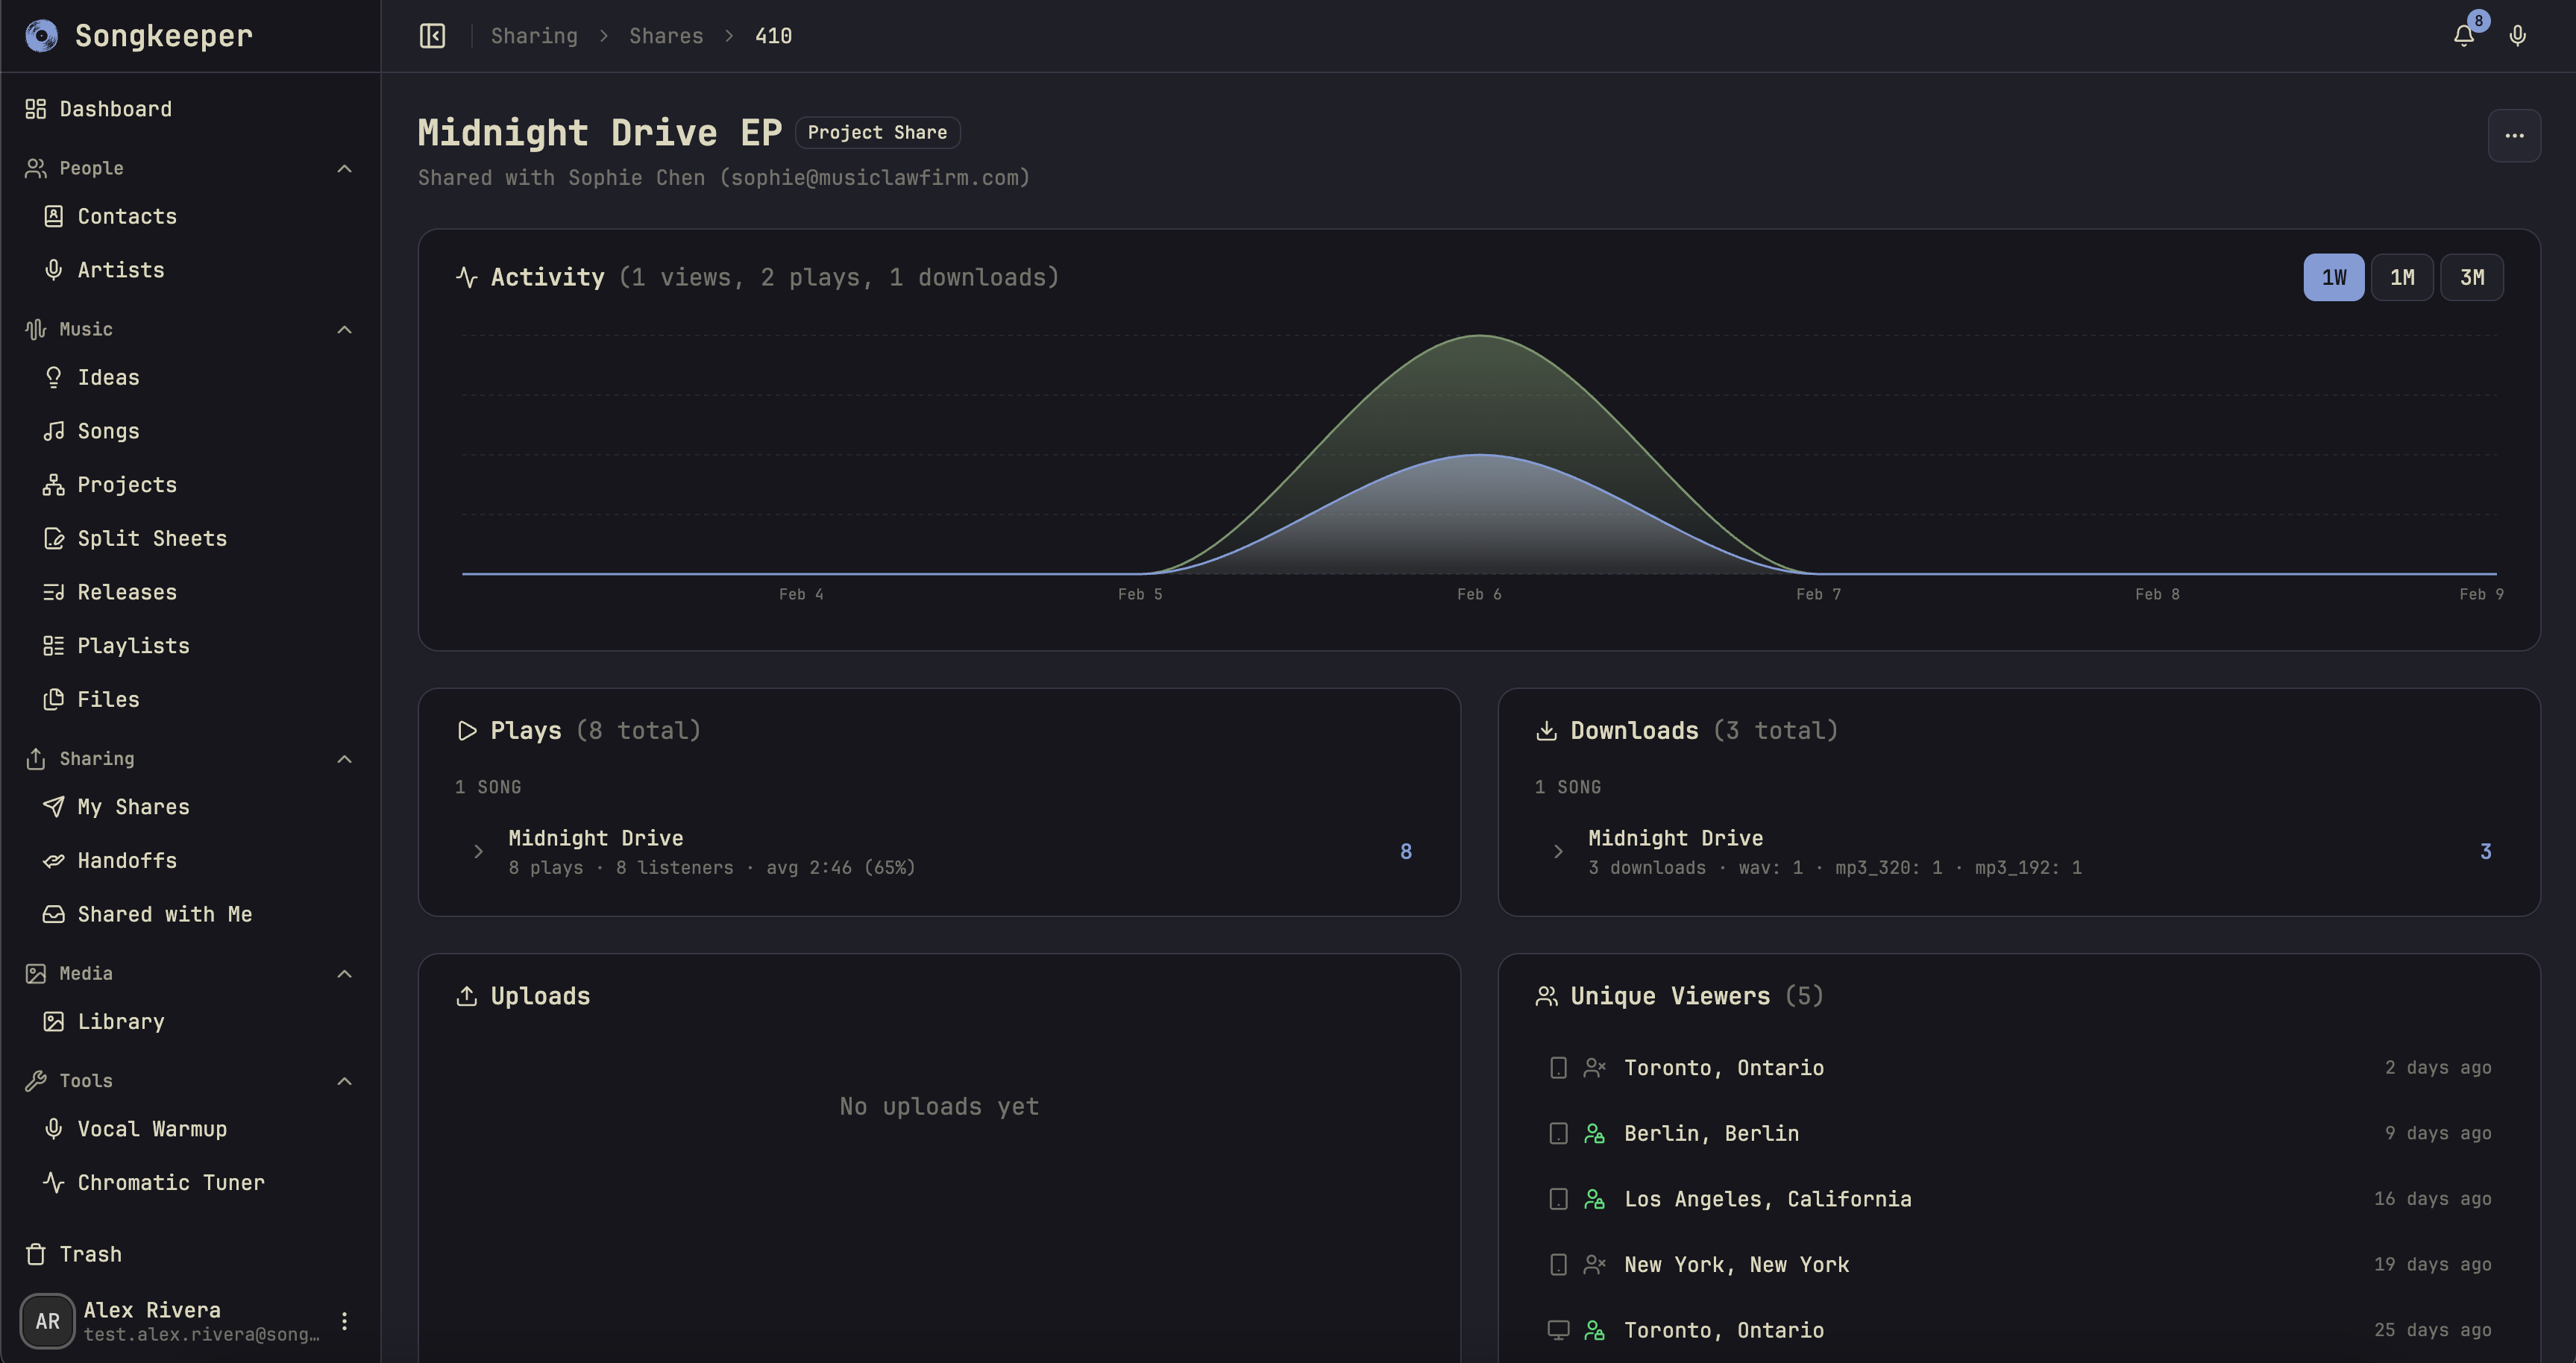Go to My Shares
2576x1363 pixels.
click(133, 807)
